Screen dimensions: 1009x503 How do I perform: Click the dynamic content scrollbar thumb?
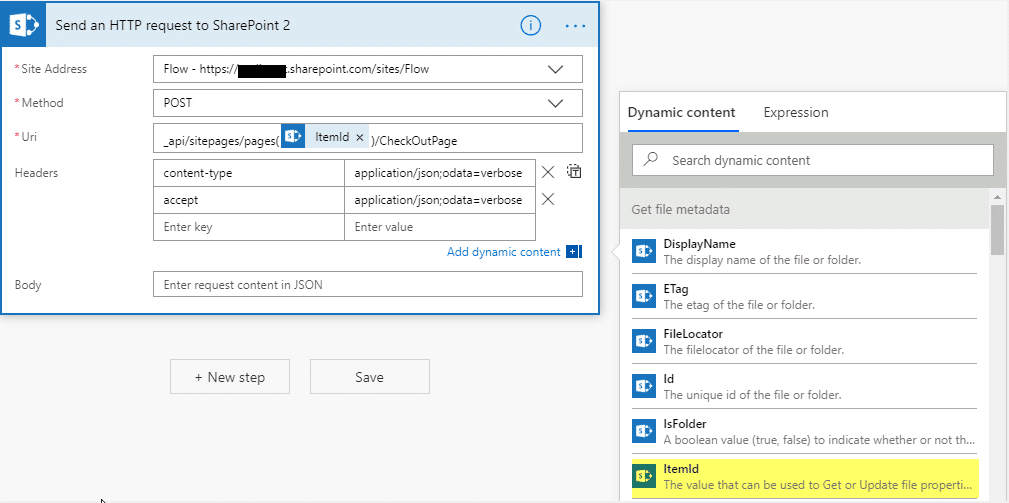coord(997,228)
